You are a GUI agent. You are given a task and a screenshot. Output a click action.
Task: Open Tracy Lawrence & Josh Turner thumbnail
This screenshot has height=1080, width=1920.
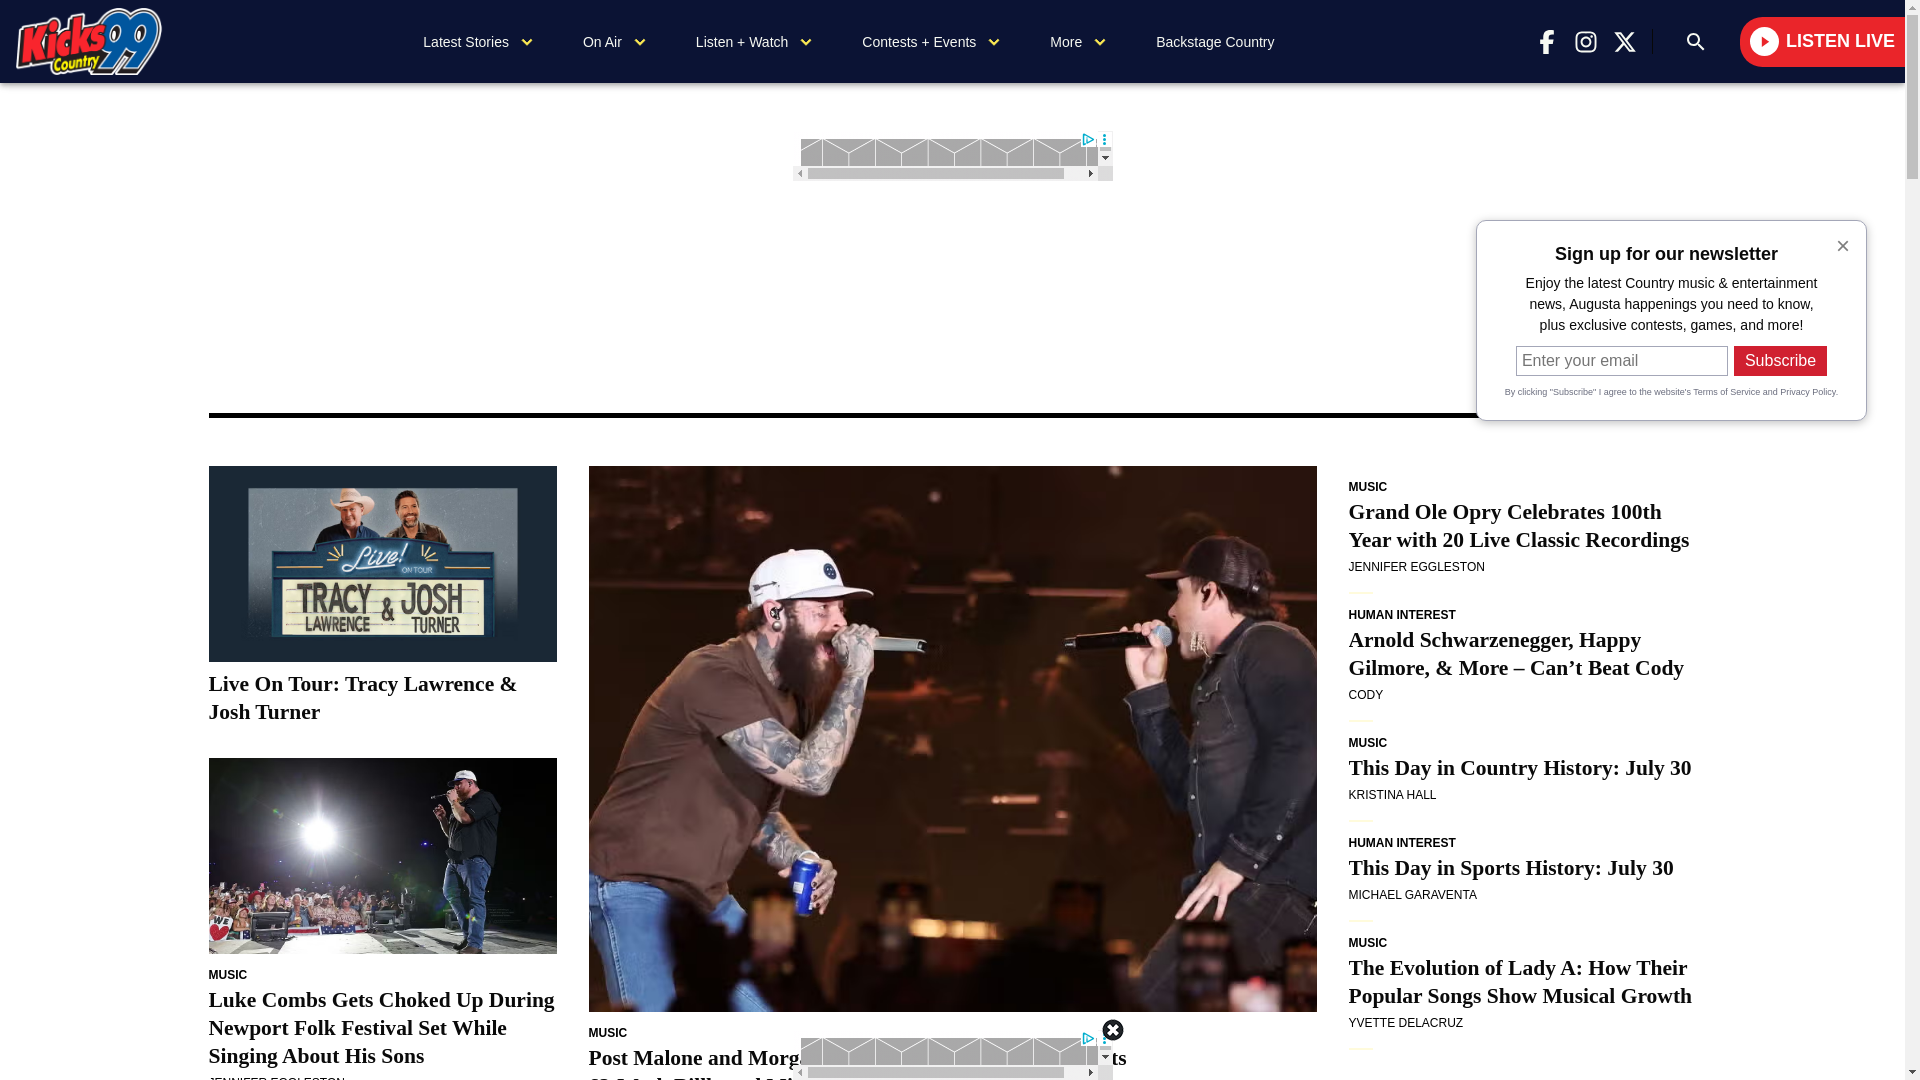(x=382, y=564)
